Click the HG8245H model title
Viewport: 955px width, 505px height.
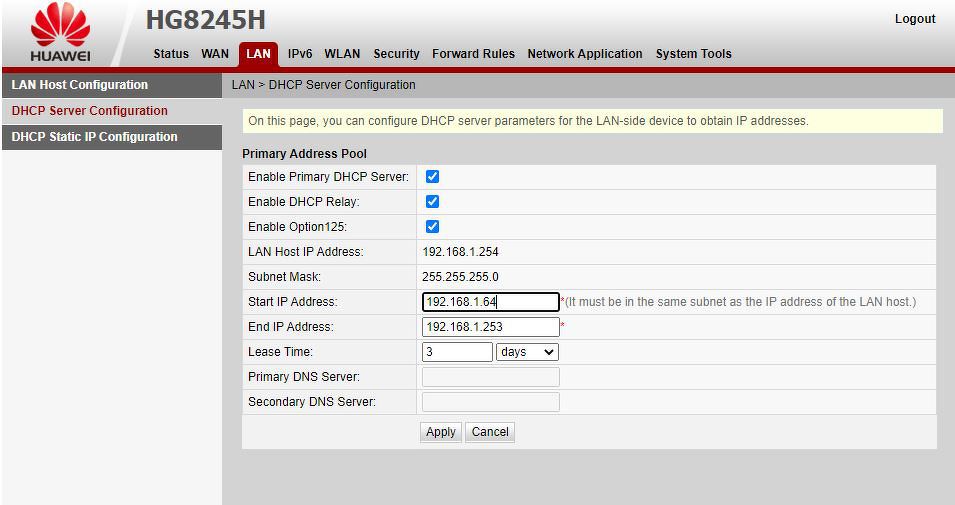[x=205, y=20]
